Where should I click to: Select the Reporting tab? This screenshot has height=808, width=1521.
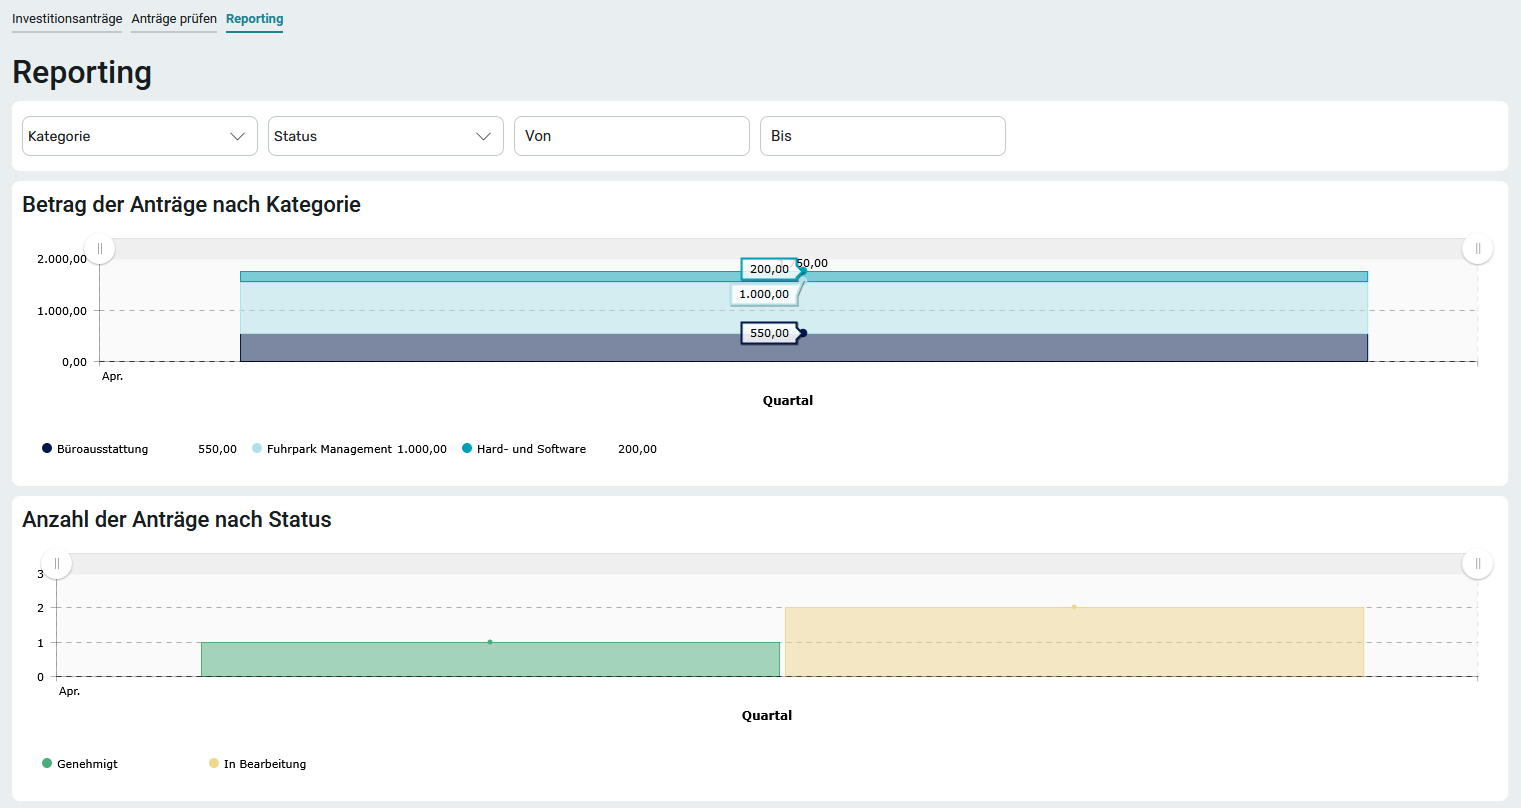254,19
